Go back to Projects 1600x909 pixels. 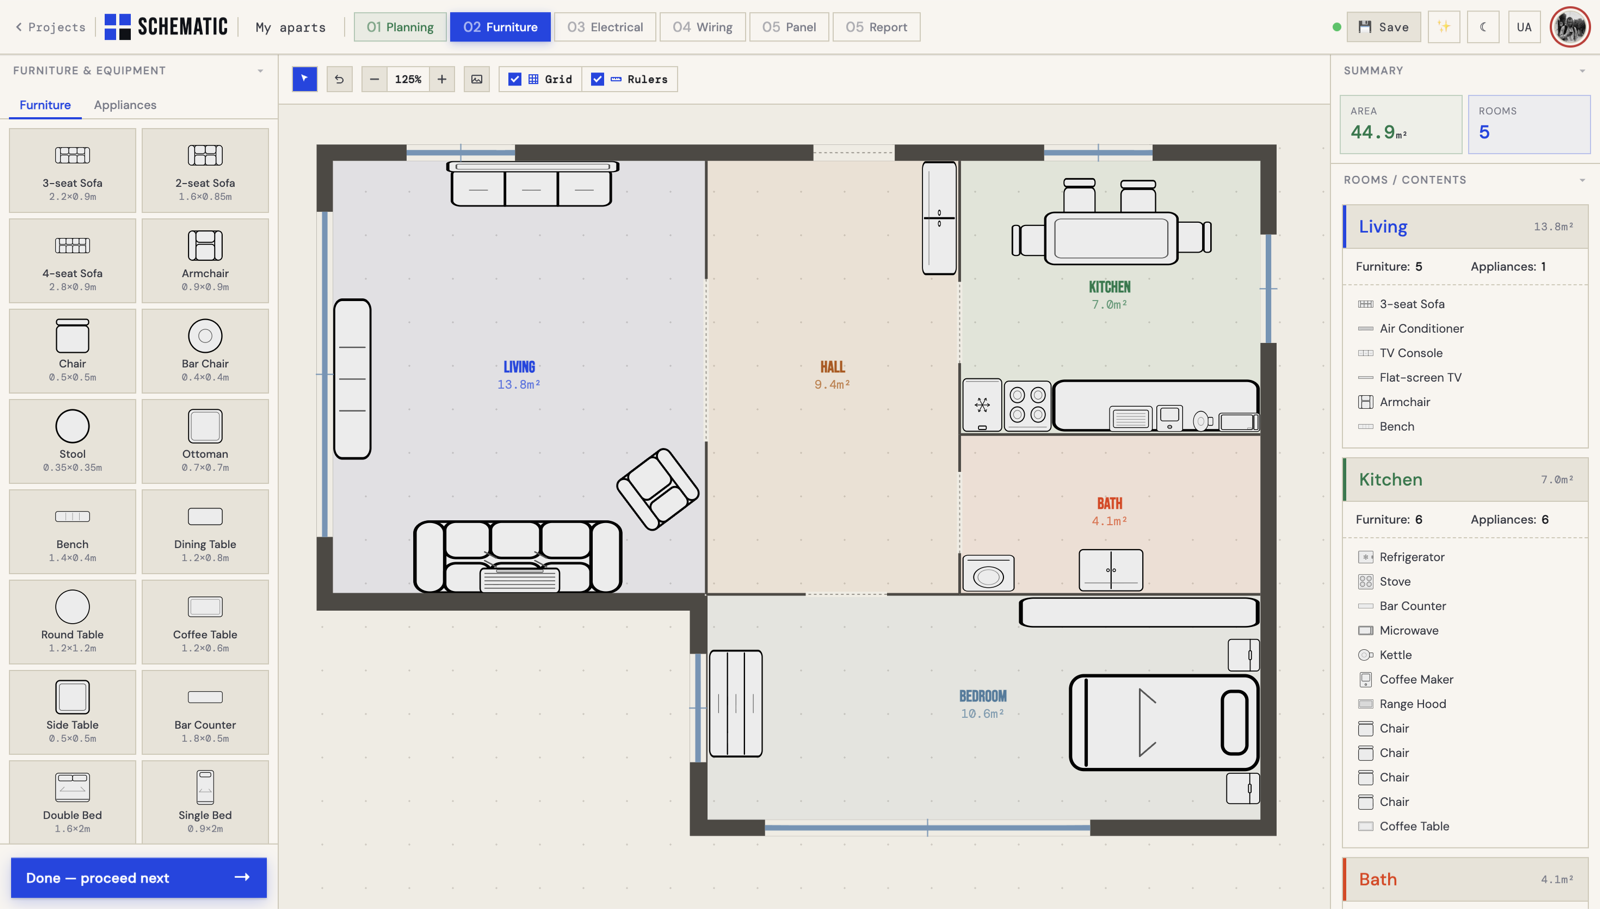point(50,27)
